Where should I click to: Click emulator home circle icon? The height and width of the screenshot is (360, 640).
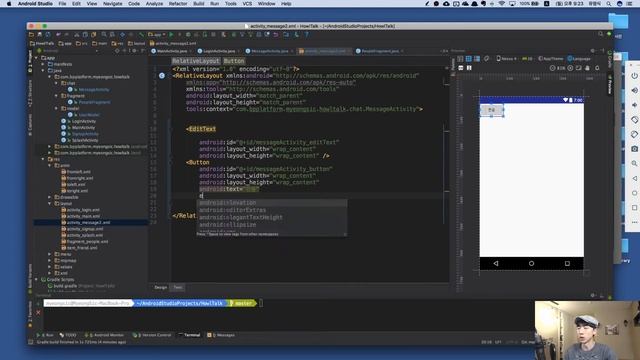click(634, 193)
